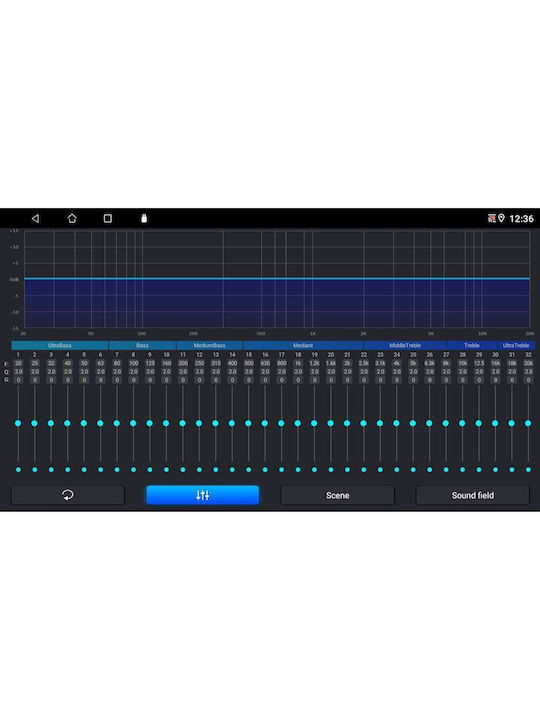
Task: Click band 27 gain slider knob
Action: 446,423
